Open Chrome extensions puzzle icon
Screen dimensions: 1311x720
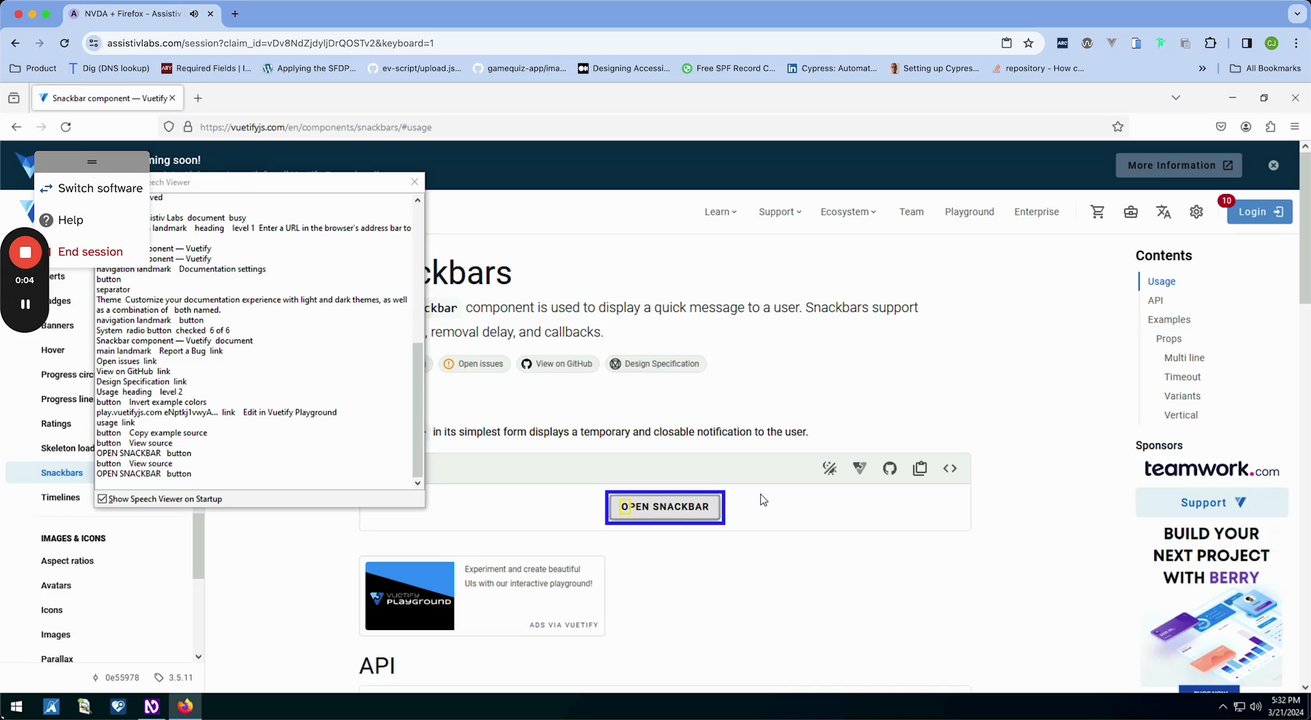coord(1210,43)
